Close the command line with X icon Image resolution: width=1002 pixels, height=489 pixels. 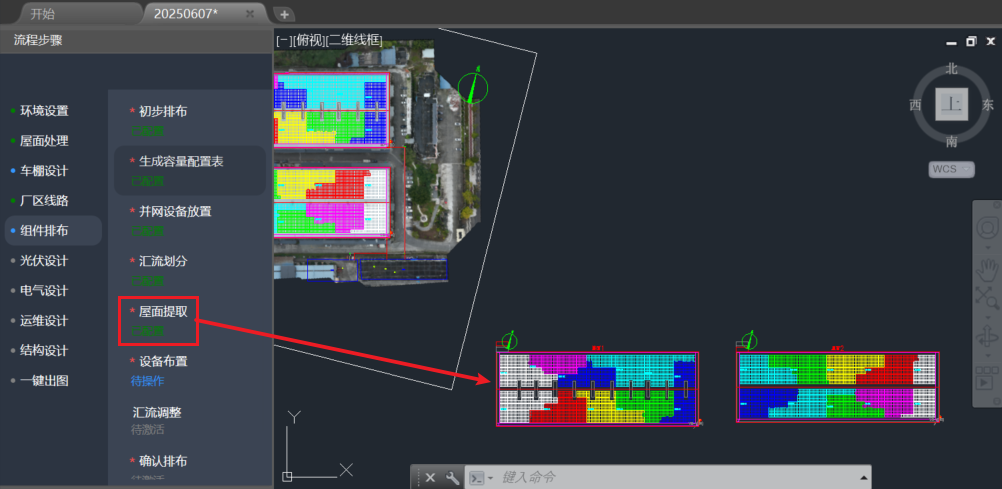(430, 478)
